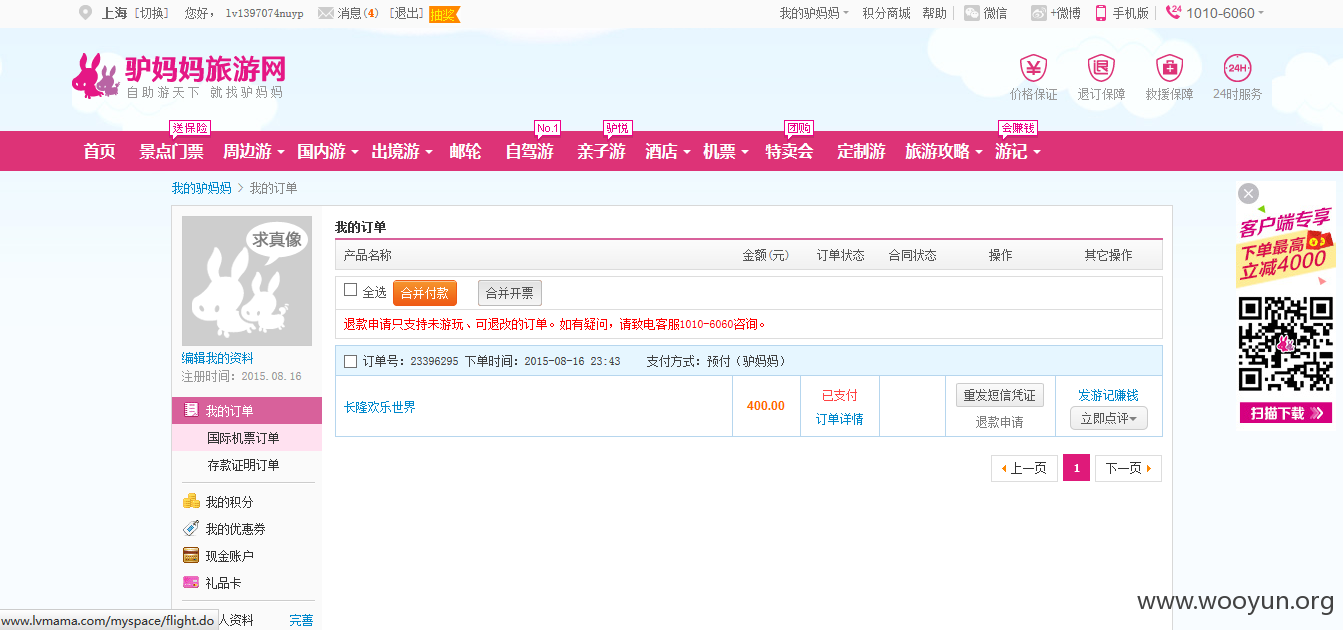The height and width of the screenshot is (630, 1343).
Task: Open 存款证明订单 in the sidebar
Action: 243,465
